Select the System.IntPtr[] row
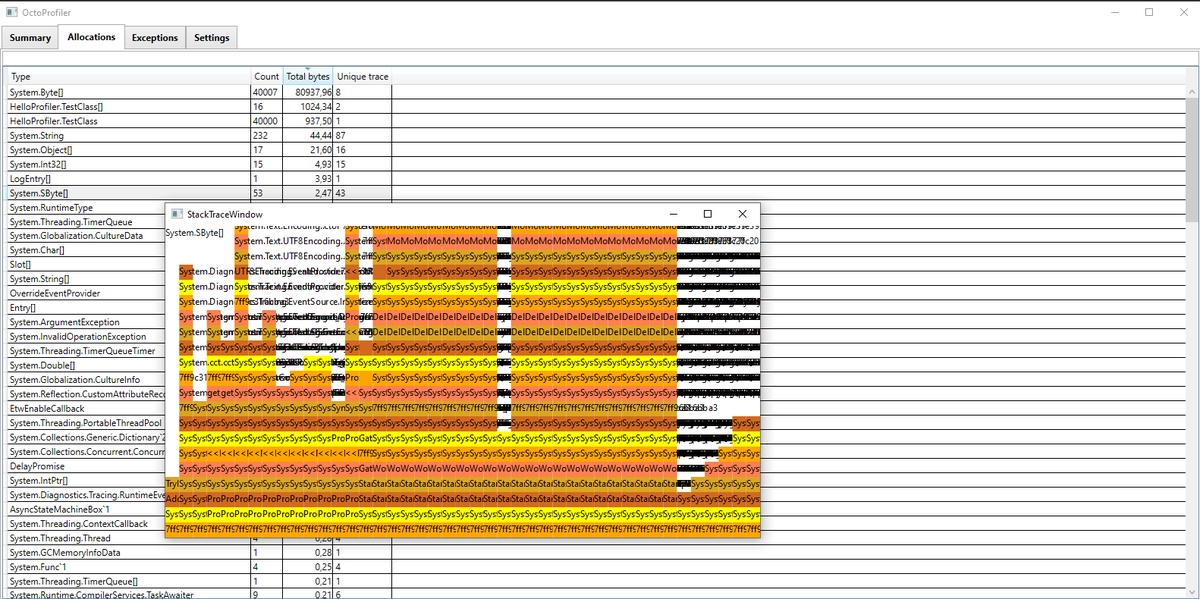Viewport: 1200px width, 599px height. tap(85, 481)
